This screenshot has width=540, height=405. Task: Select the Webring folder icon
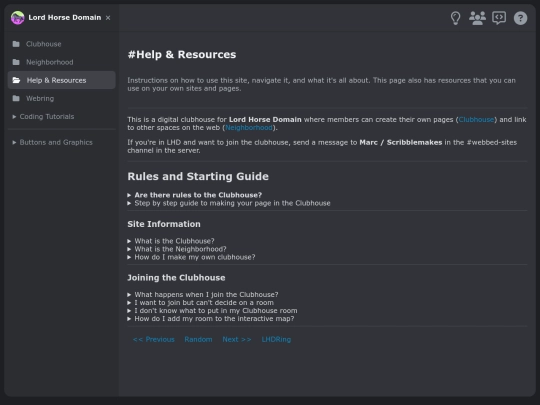point(16,98)
